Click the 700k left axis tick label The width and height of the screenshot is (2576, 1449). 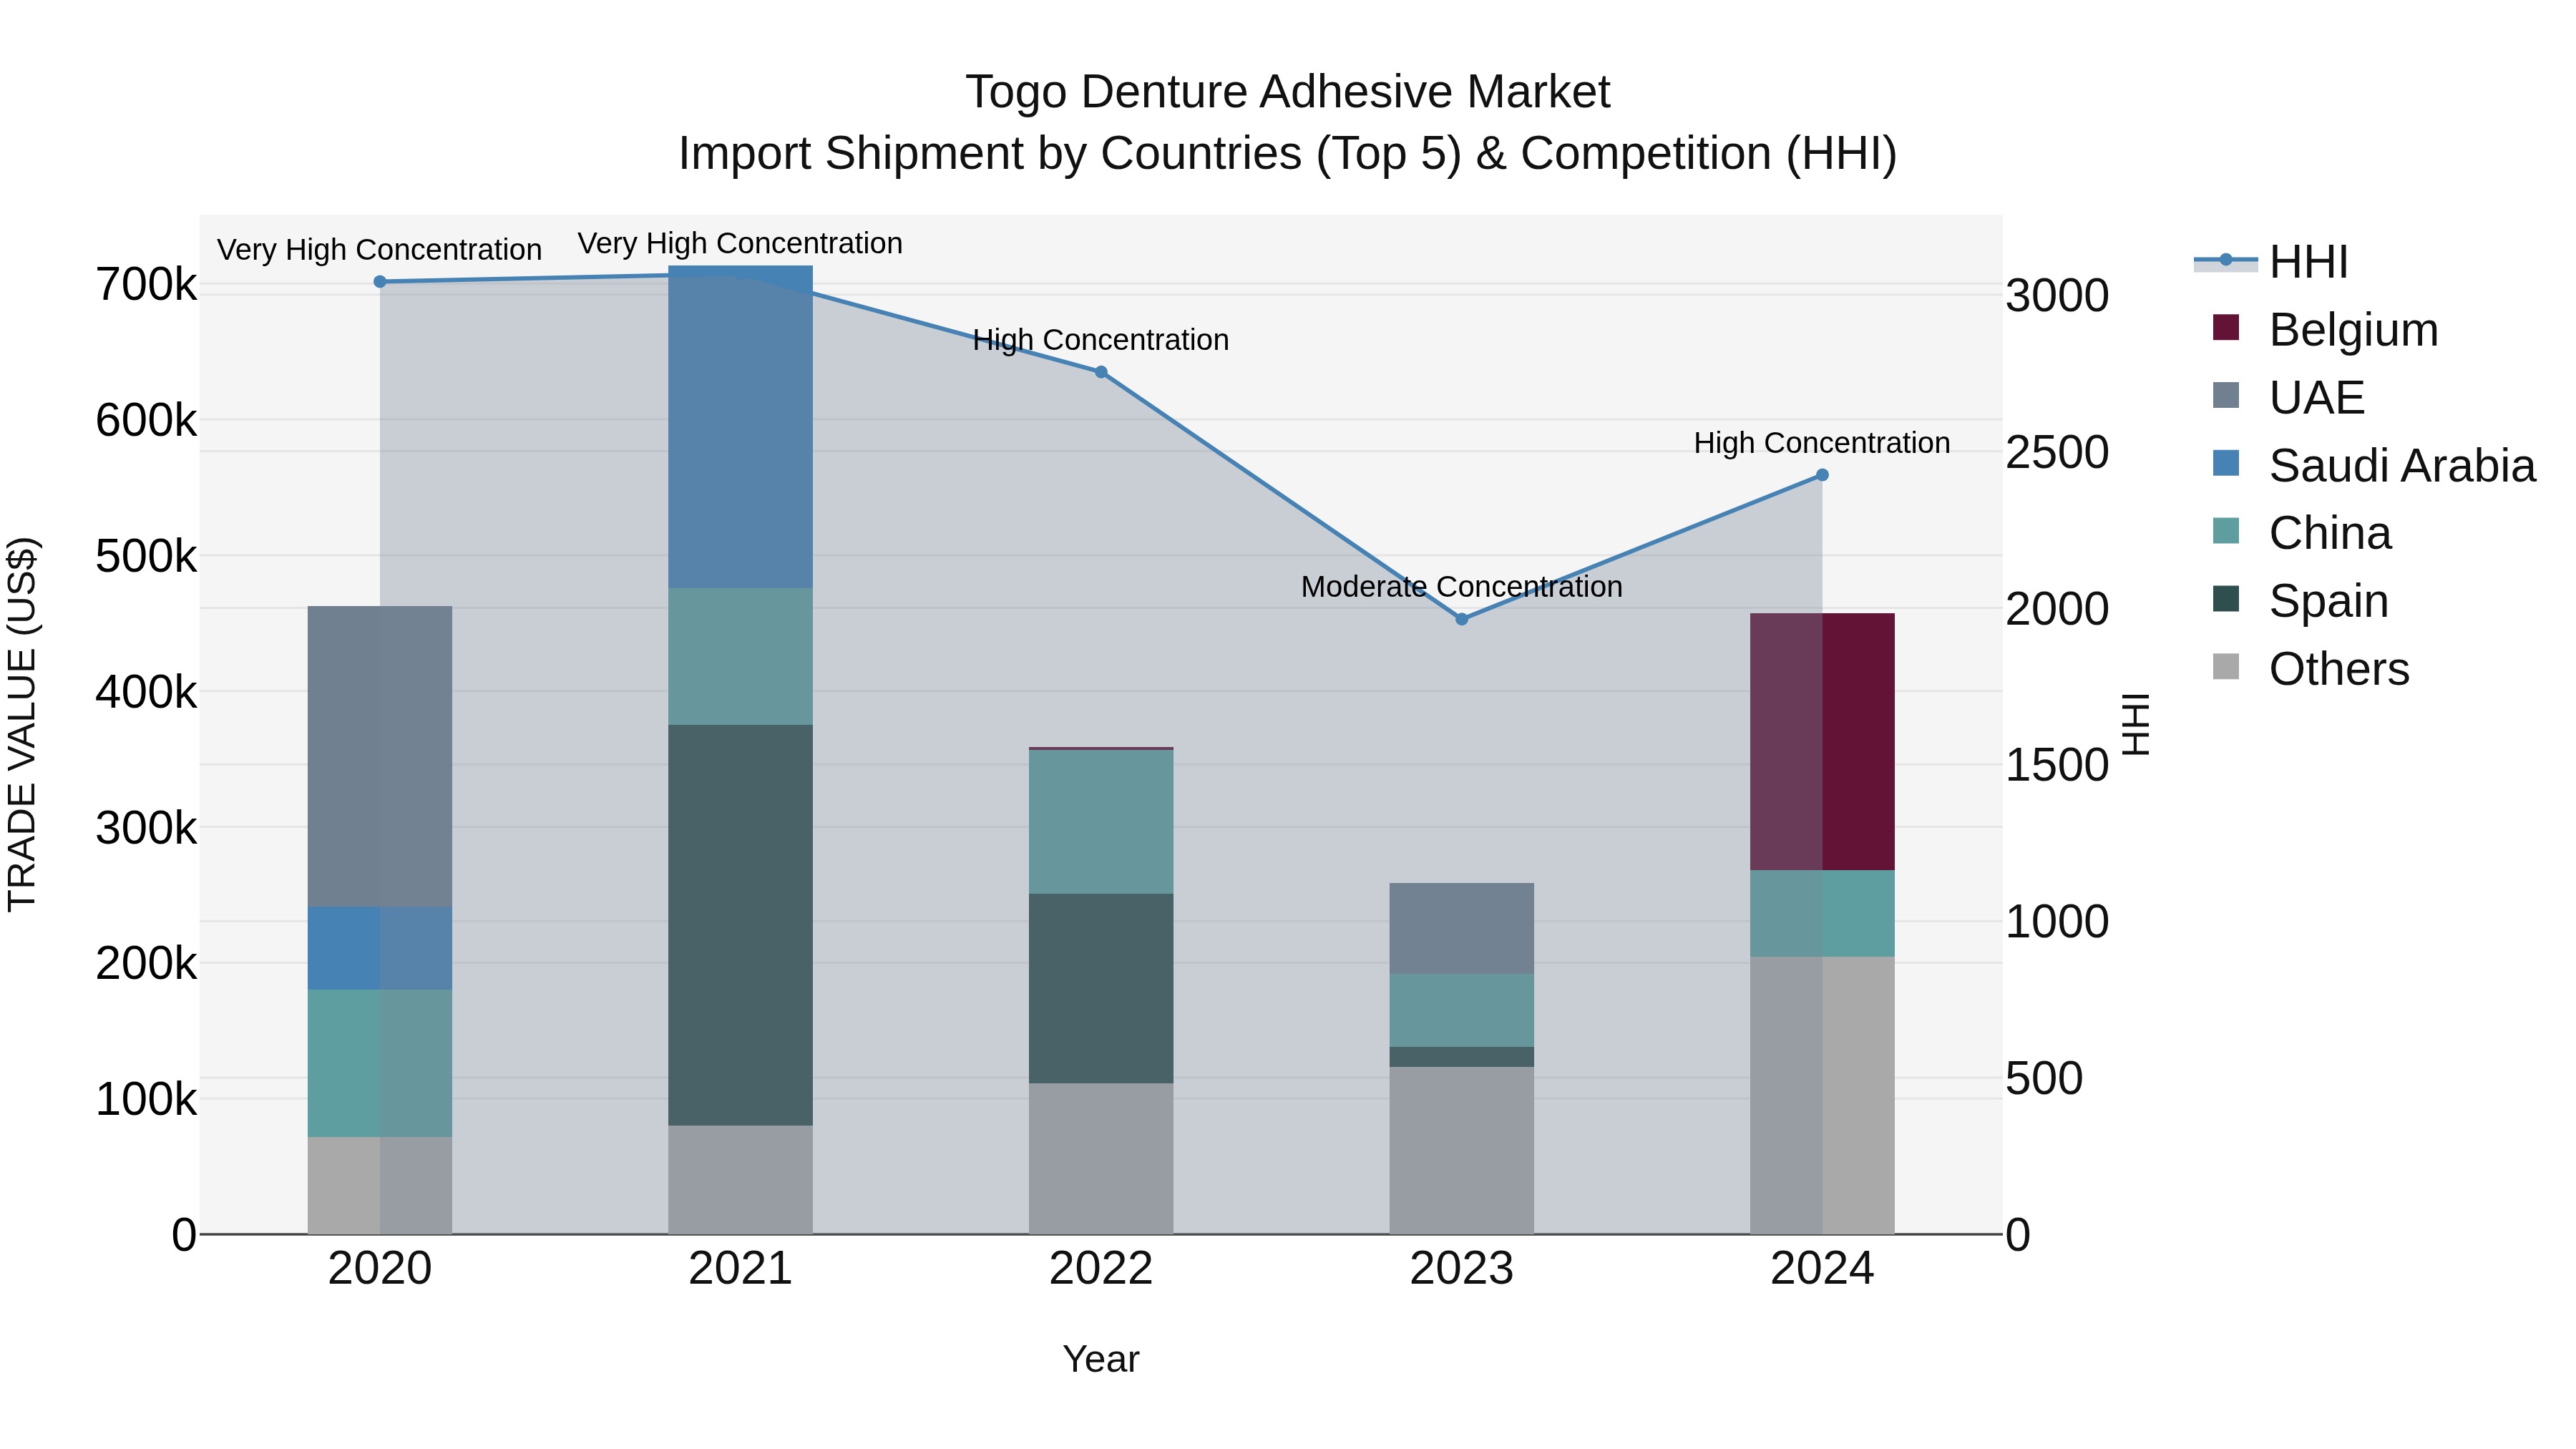point(146,285)
